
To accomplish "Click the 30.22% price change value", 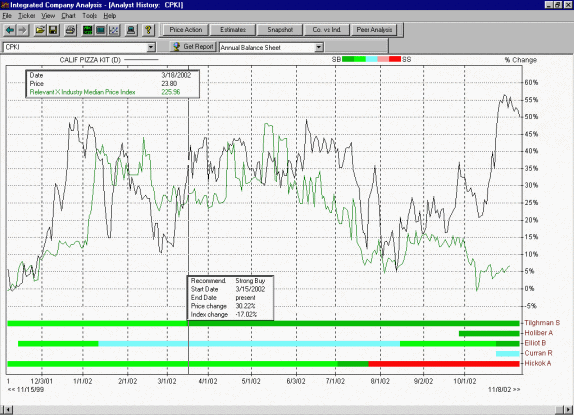I will pyautogui.click(x=245, y=306).
